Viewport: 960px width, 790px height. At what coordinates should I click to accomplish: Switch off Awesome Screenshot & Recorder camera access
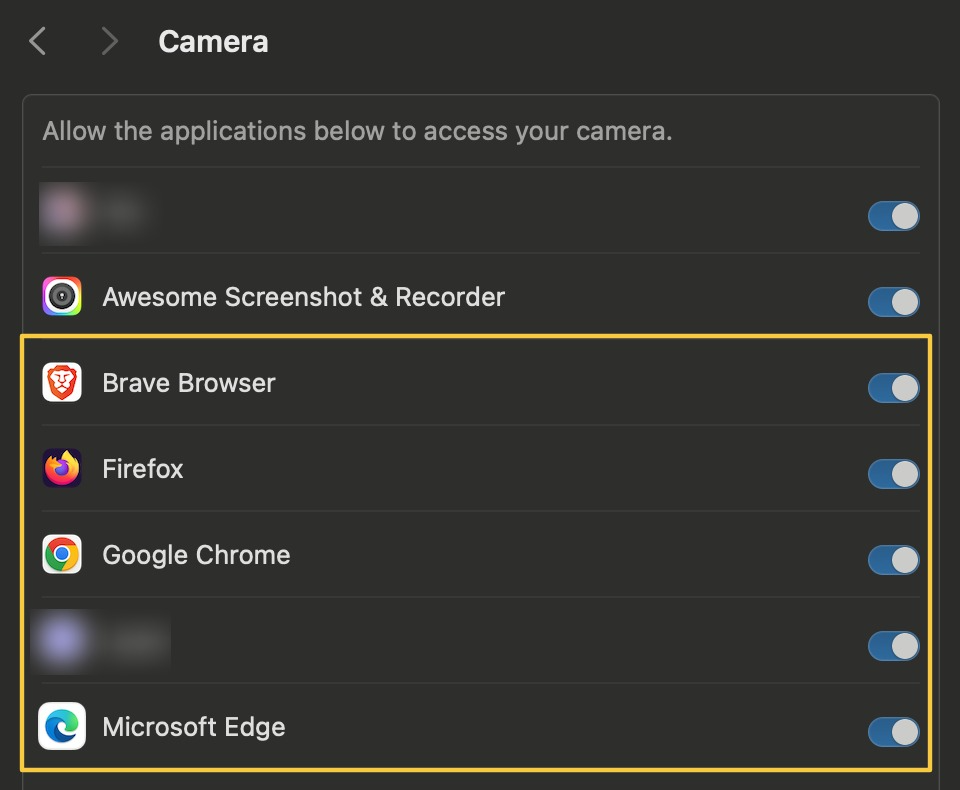coord(893,302)
